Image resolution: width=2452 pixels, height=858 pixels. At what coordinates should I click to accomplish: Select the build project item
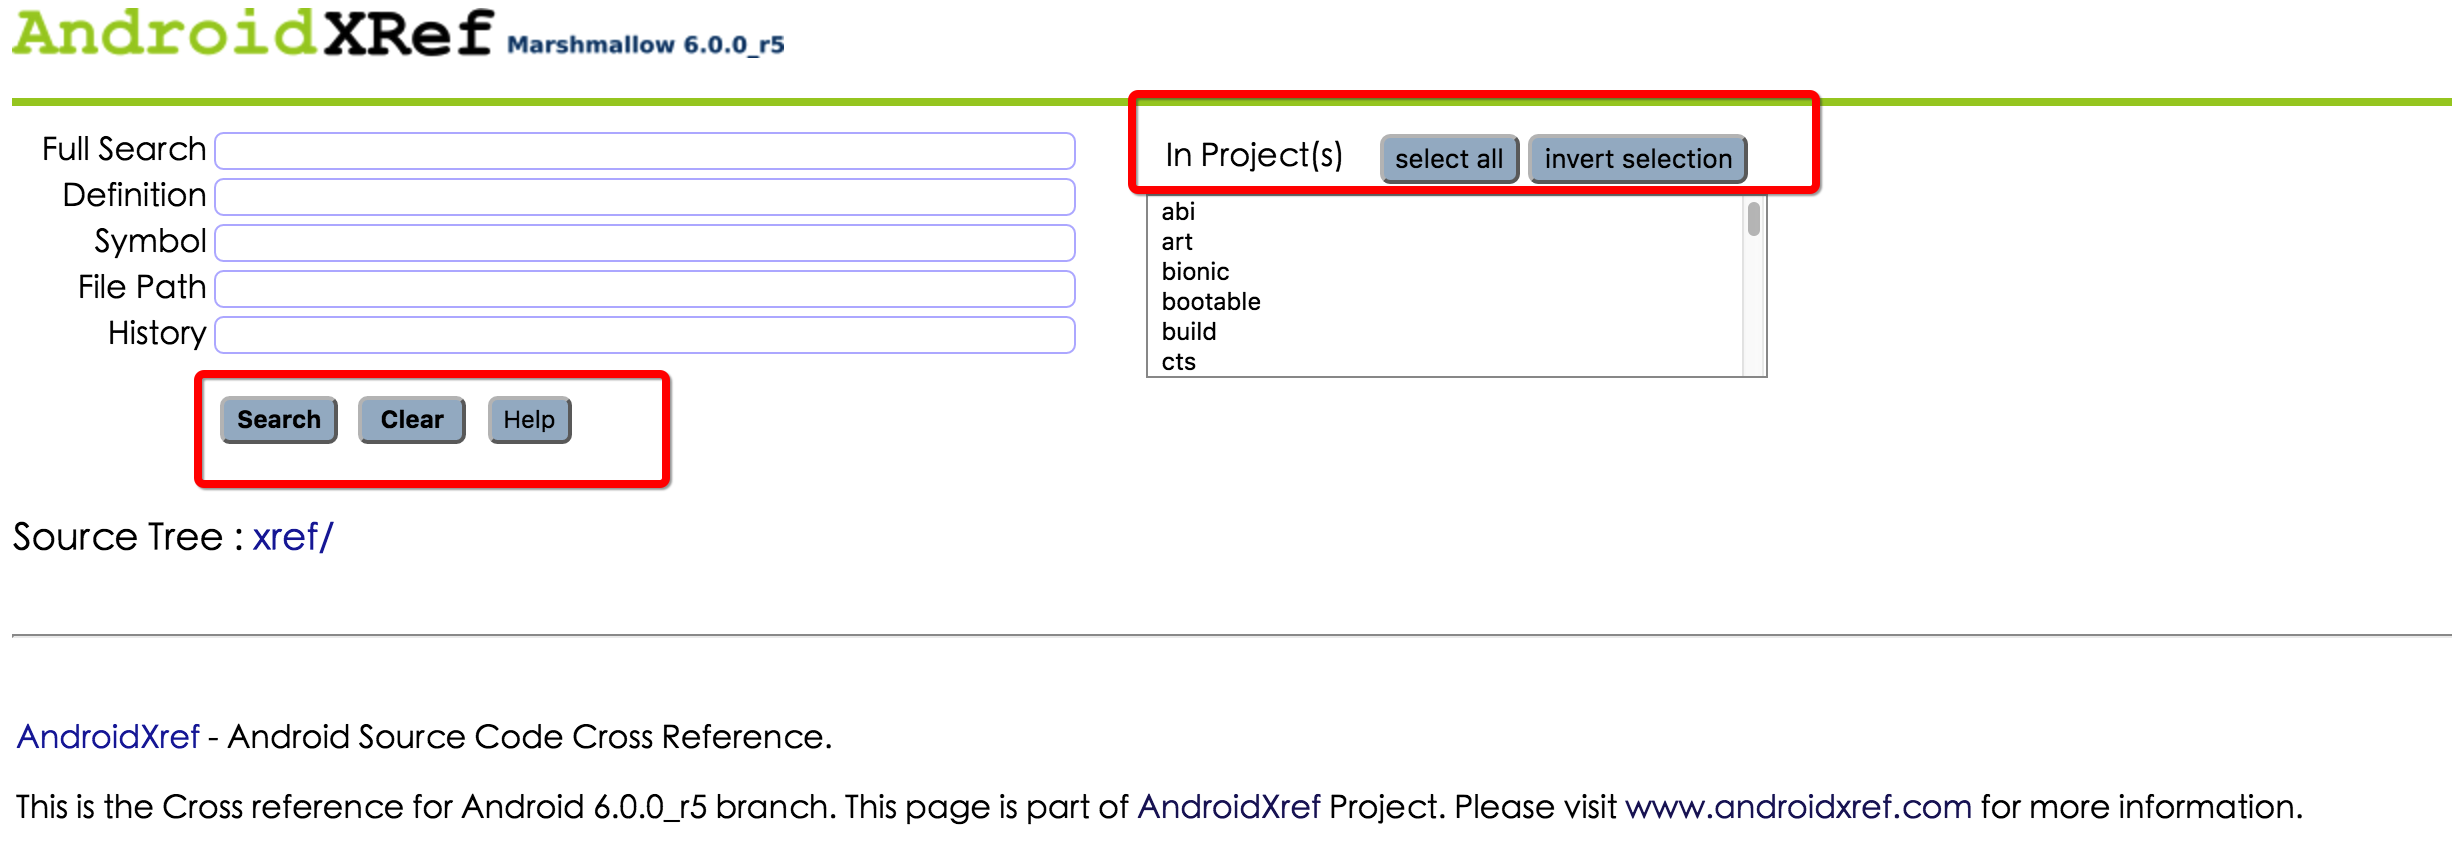point(1189,332)
